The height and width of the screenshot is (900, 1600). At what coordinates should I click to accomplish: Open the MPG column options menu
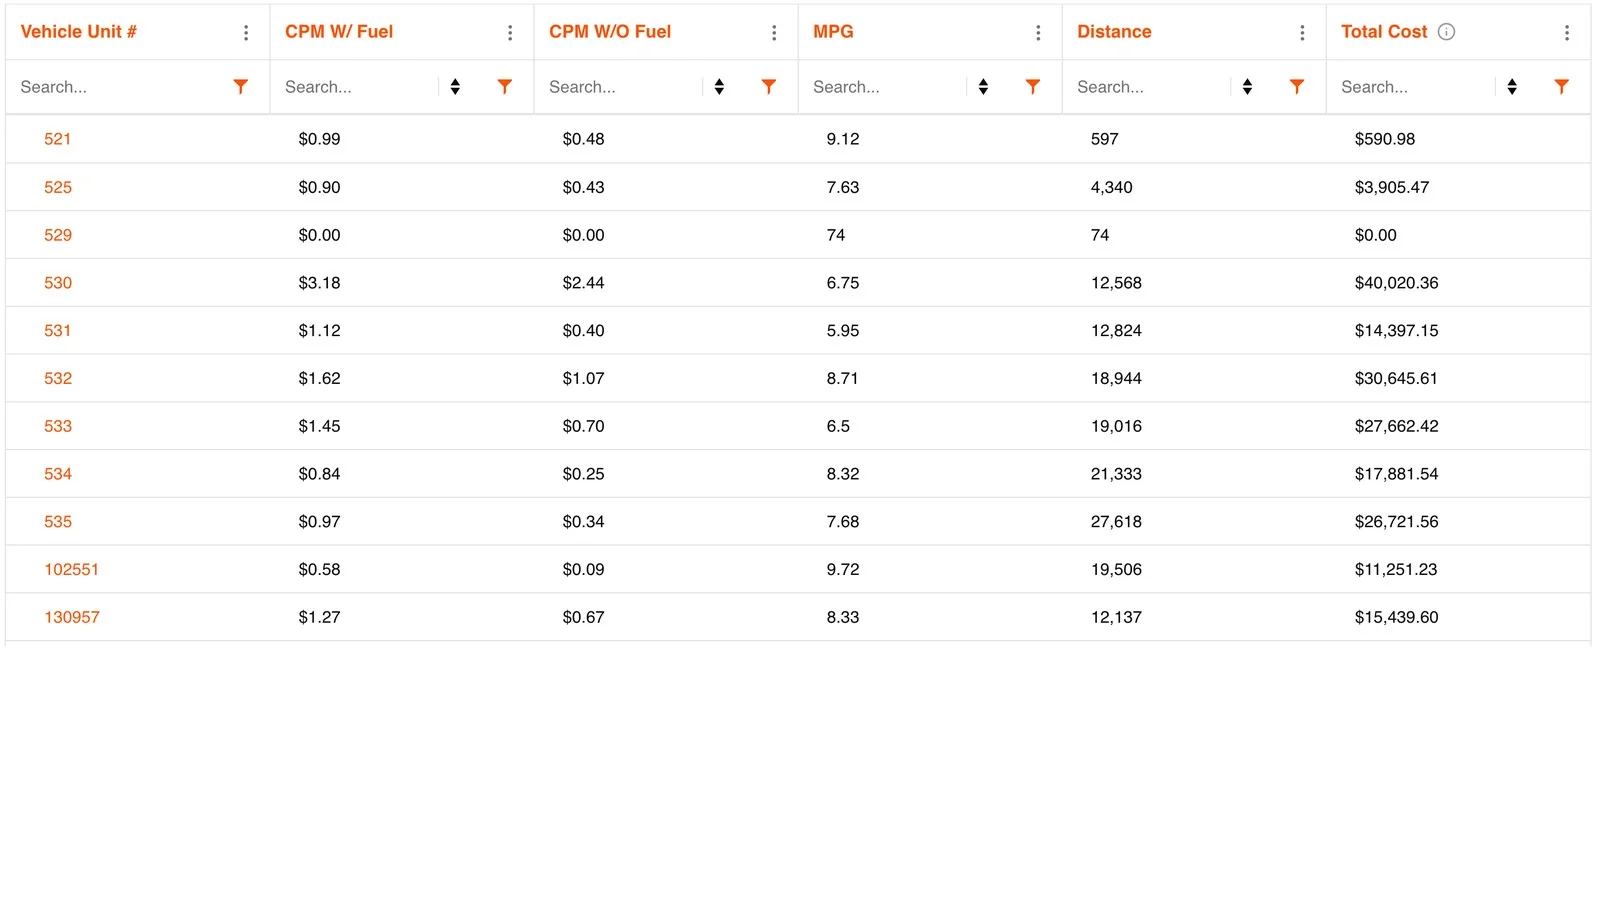pos(1038,33)
